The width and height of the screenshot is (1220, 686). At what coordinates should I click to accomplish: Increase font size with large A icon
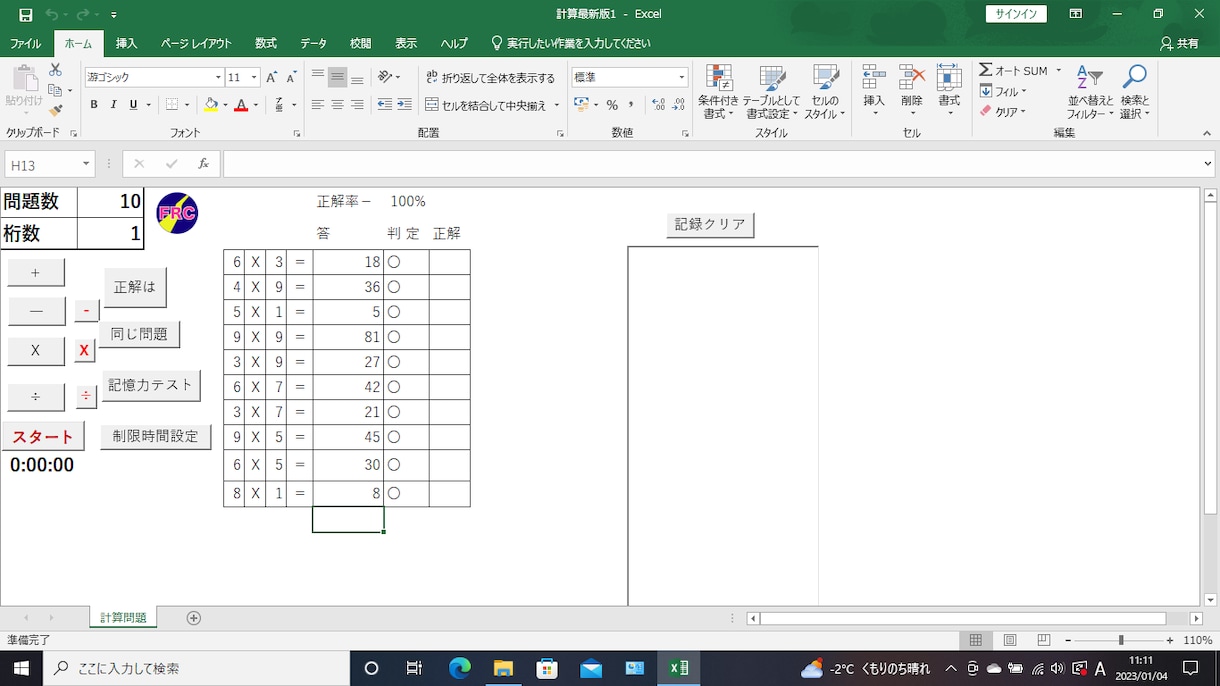(273, 77)
